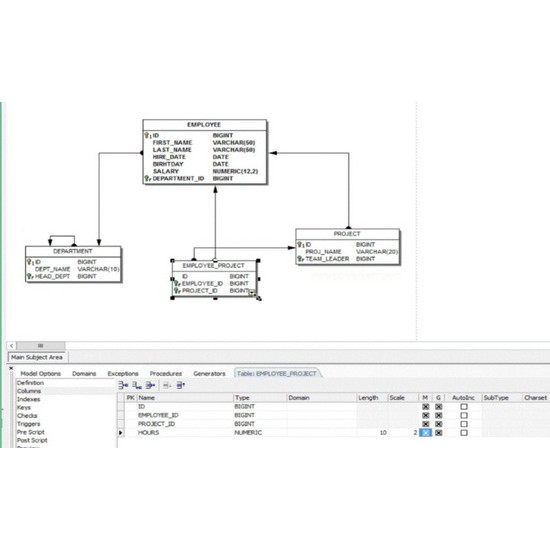Click the horizontal scrollbar left arrow
This screenshot has height=550, width=550.
[12, 346]
